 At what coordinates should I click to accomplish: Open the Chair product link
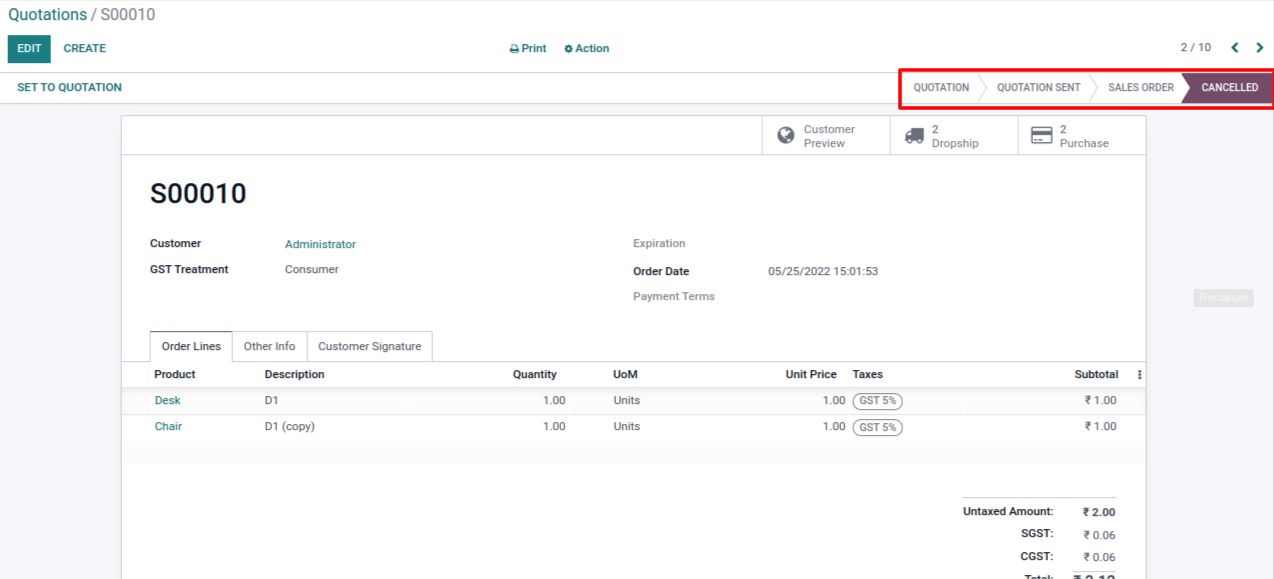pyautogui.click(x=168, y=426)
